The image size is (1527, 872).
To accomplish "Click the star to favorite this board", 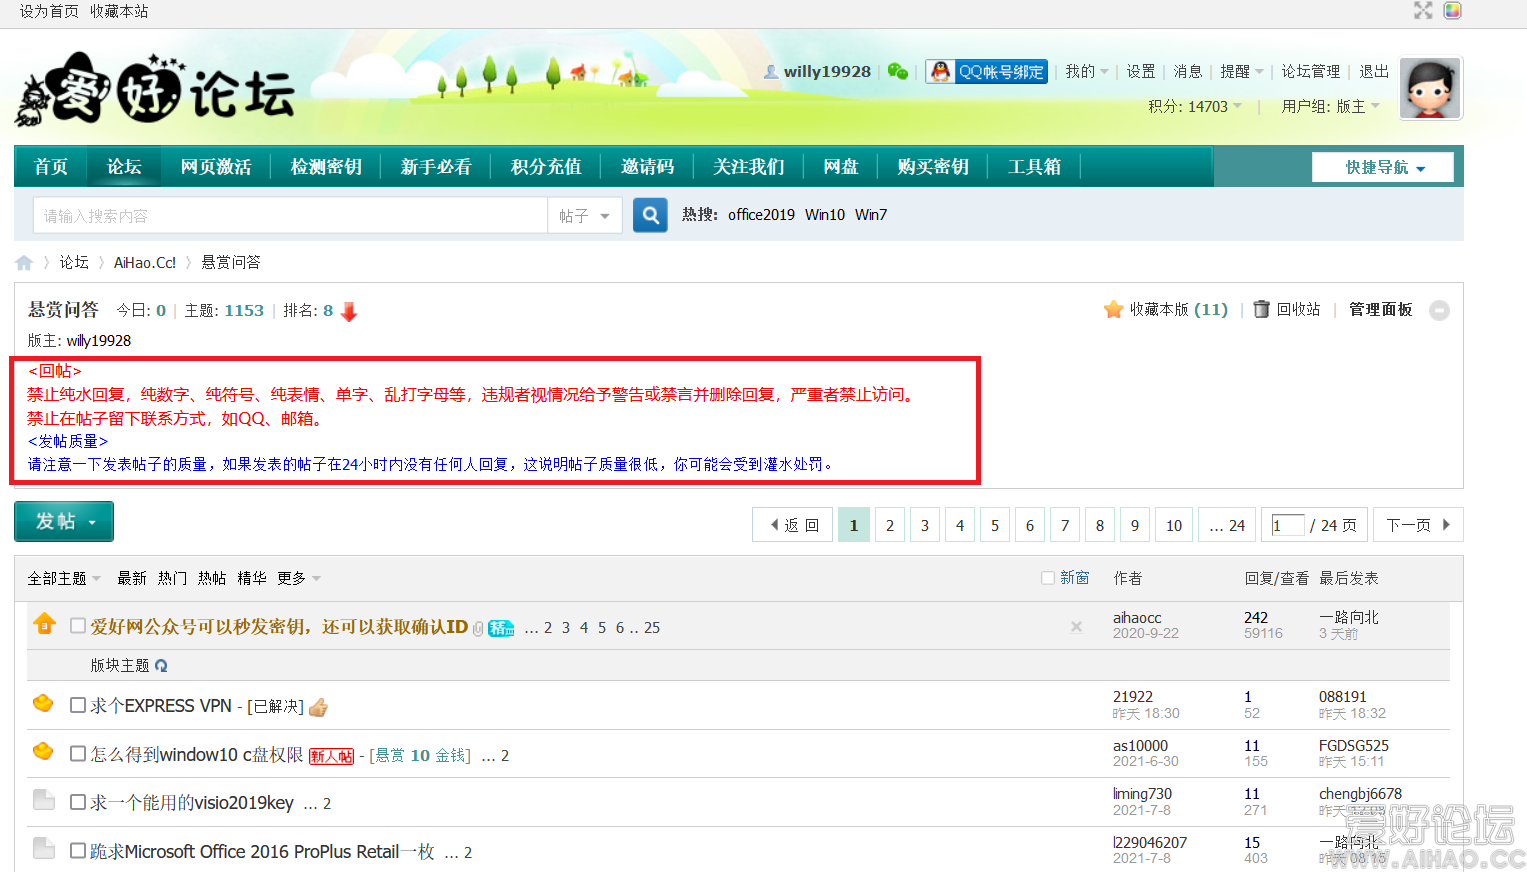I will pyautogui.click(x=1113, y=310).
